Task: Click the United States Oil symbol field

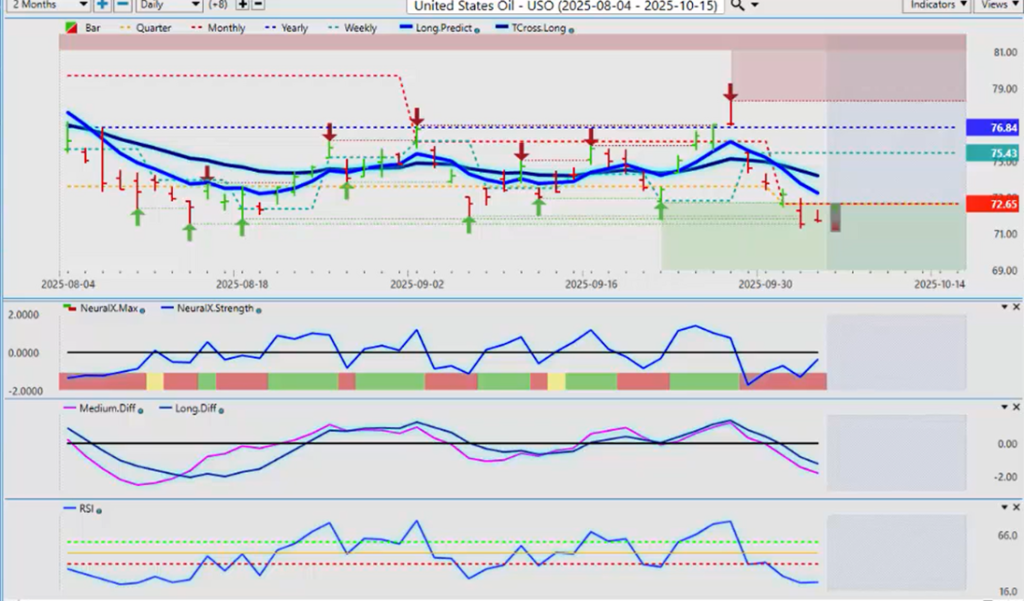Action: 565,5
